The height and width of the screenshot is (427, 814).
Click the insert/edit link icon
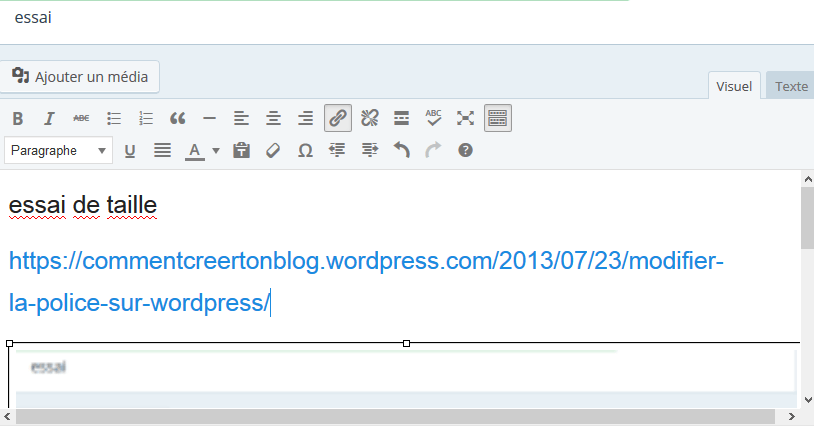(x=338, y=118)
